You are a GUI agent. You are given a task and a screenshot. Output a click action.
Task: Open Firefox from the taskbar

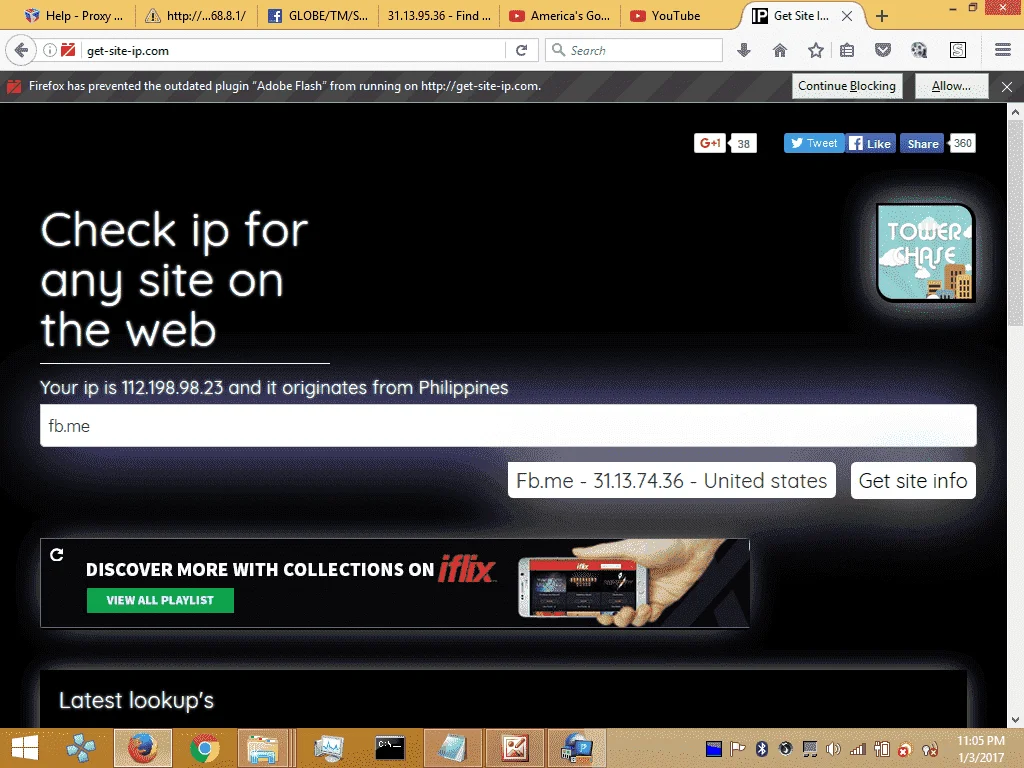(143, 748)
